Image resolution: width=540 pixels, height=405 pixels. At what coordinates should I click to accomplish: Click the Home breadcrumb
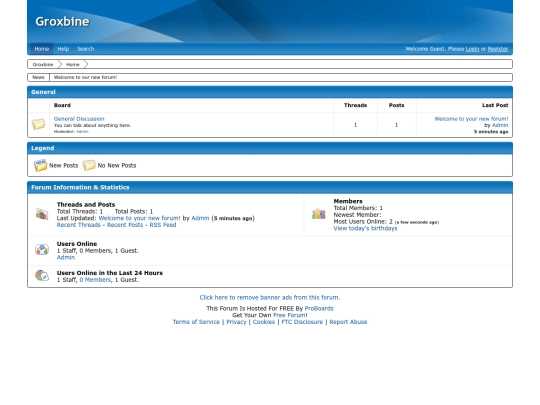pos(73,64)
